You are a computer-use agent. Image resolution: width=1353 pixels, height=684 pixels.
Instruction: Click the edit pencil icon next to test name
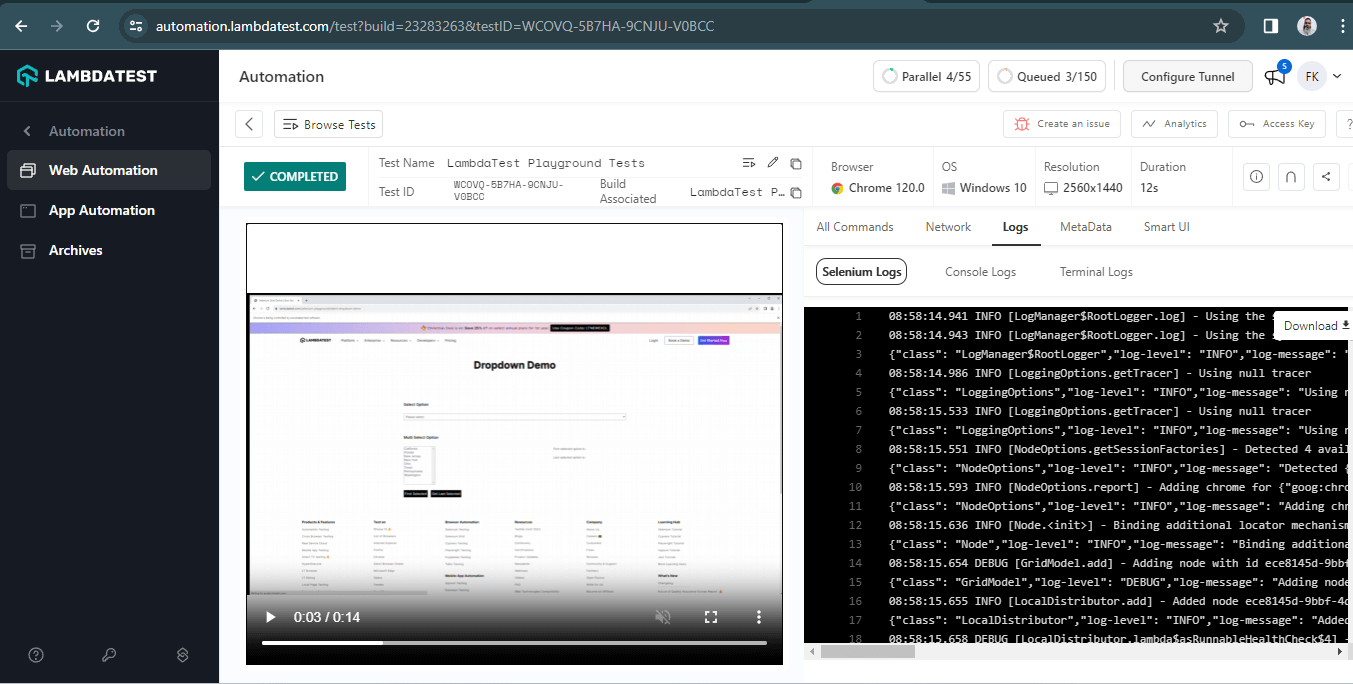pyautogui.click(x=772, y=162)
